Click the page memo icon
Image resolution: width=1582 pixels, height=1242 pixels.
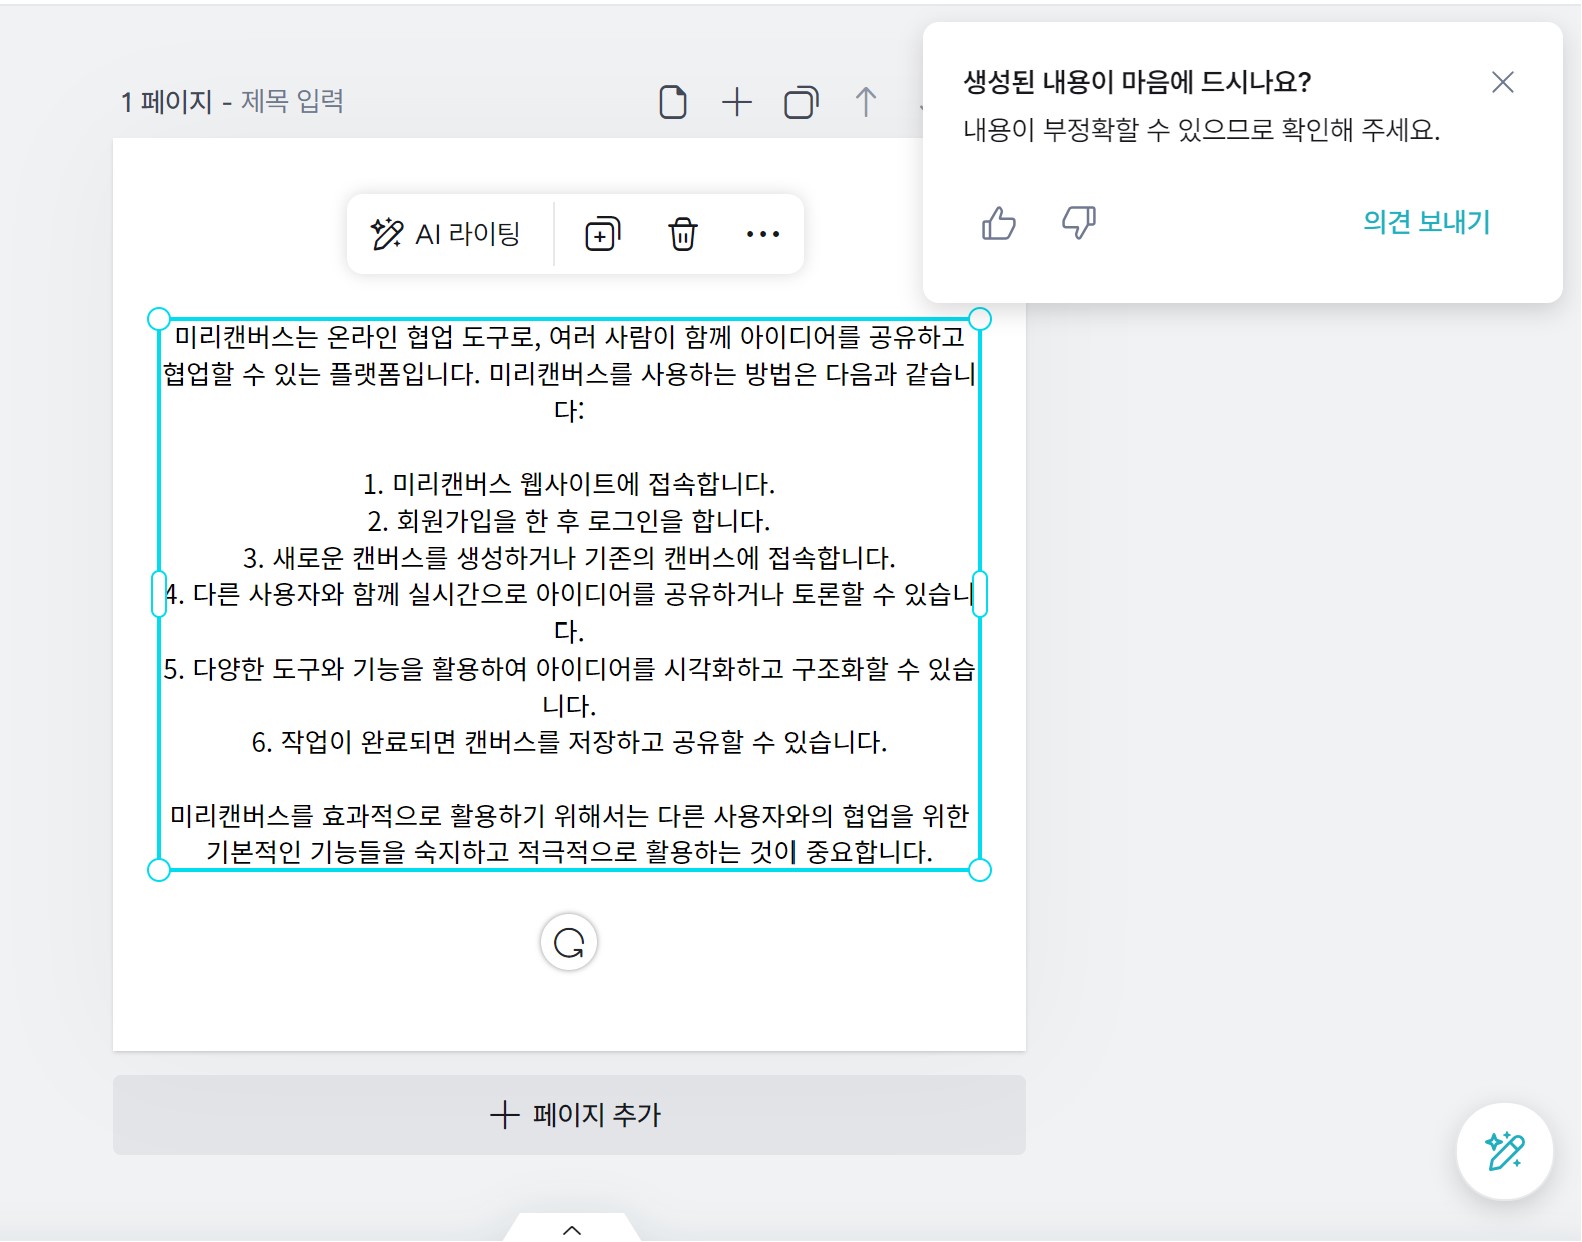pyautogui.click(x=673, y=102)
